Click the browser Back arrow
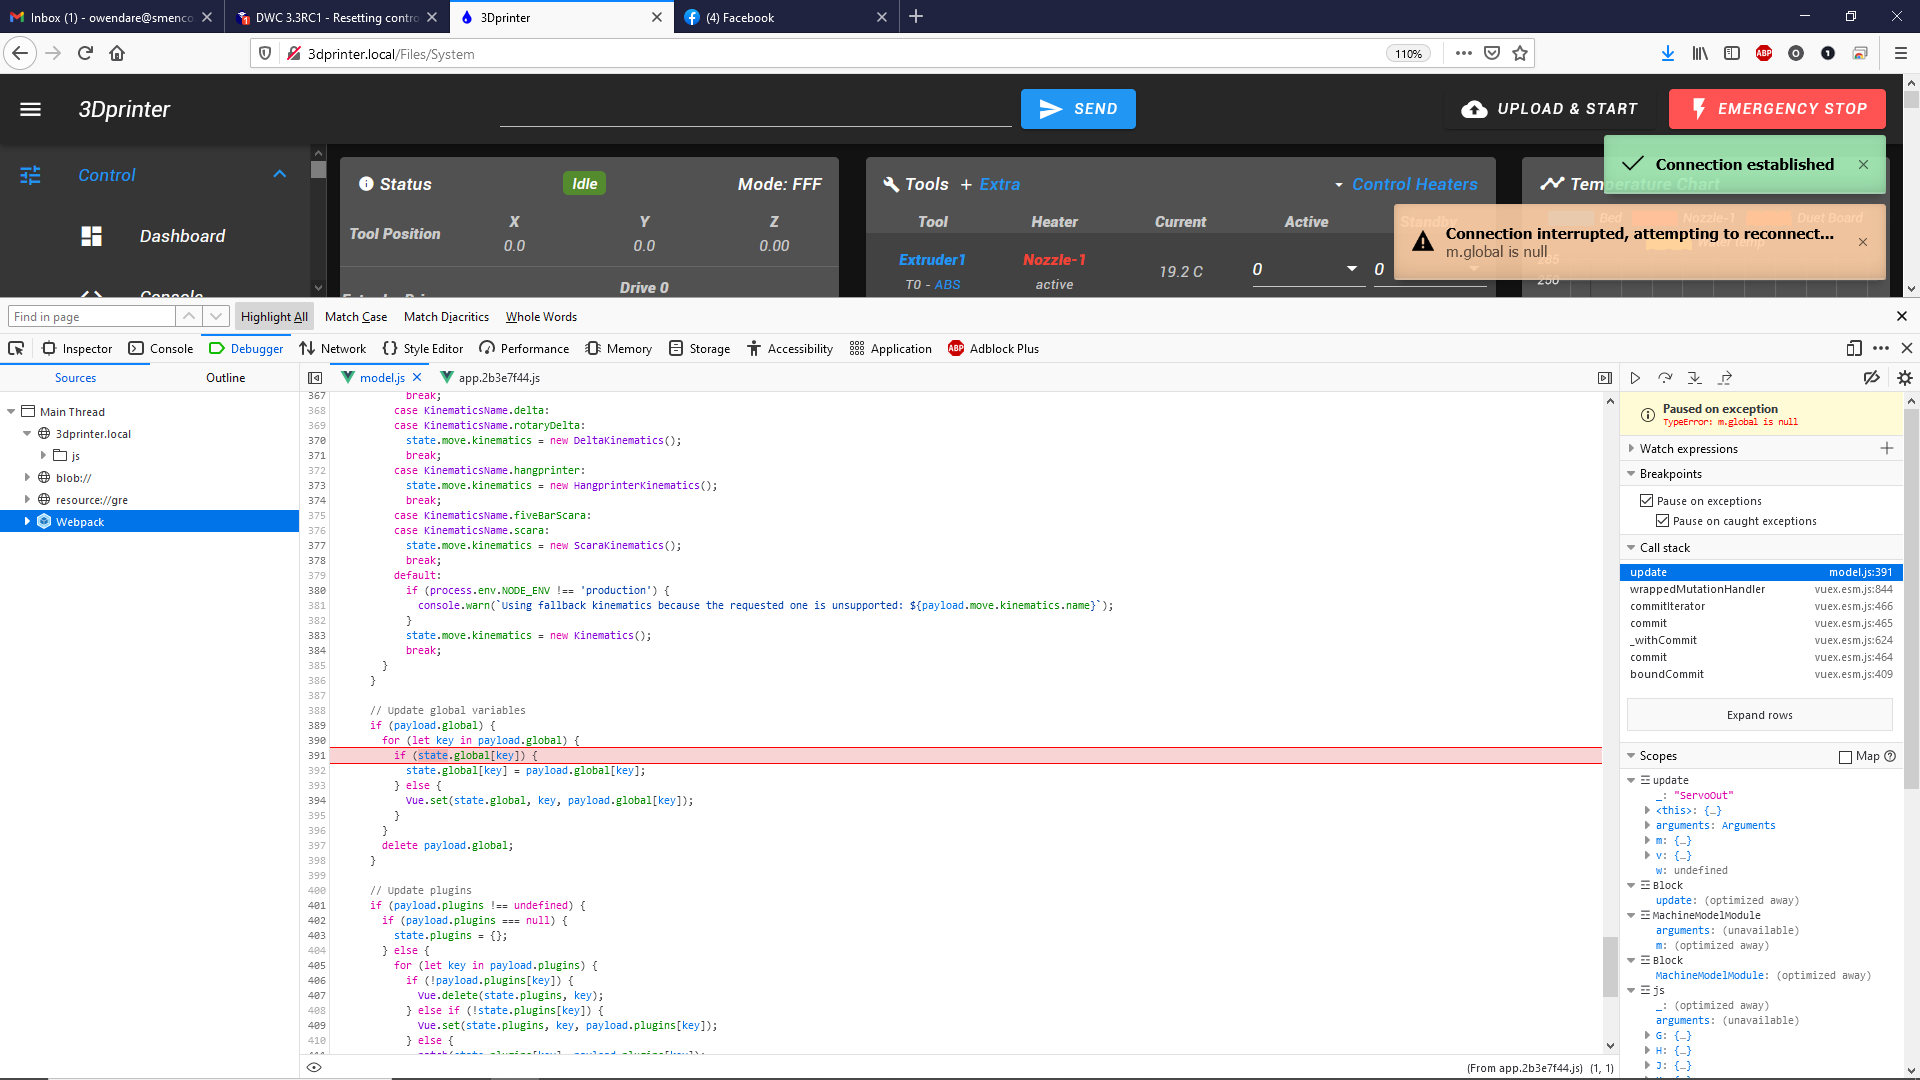This screenshot has width=1920, height=1080. pyautogui.click(x=20, y=54)
